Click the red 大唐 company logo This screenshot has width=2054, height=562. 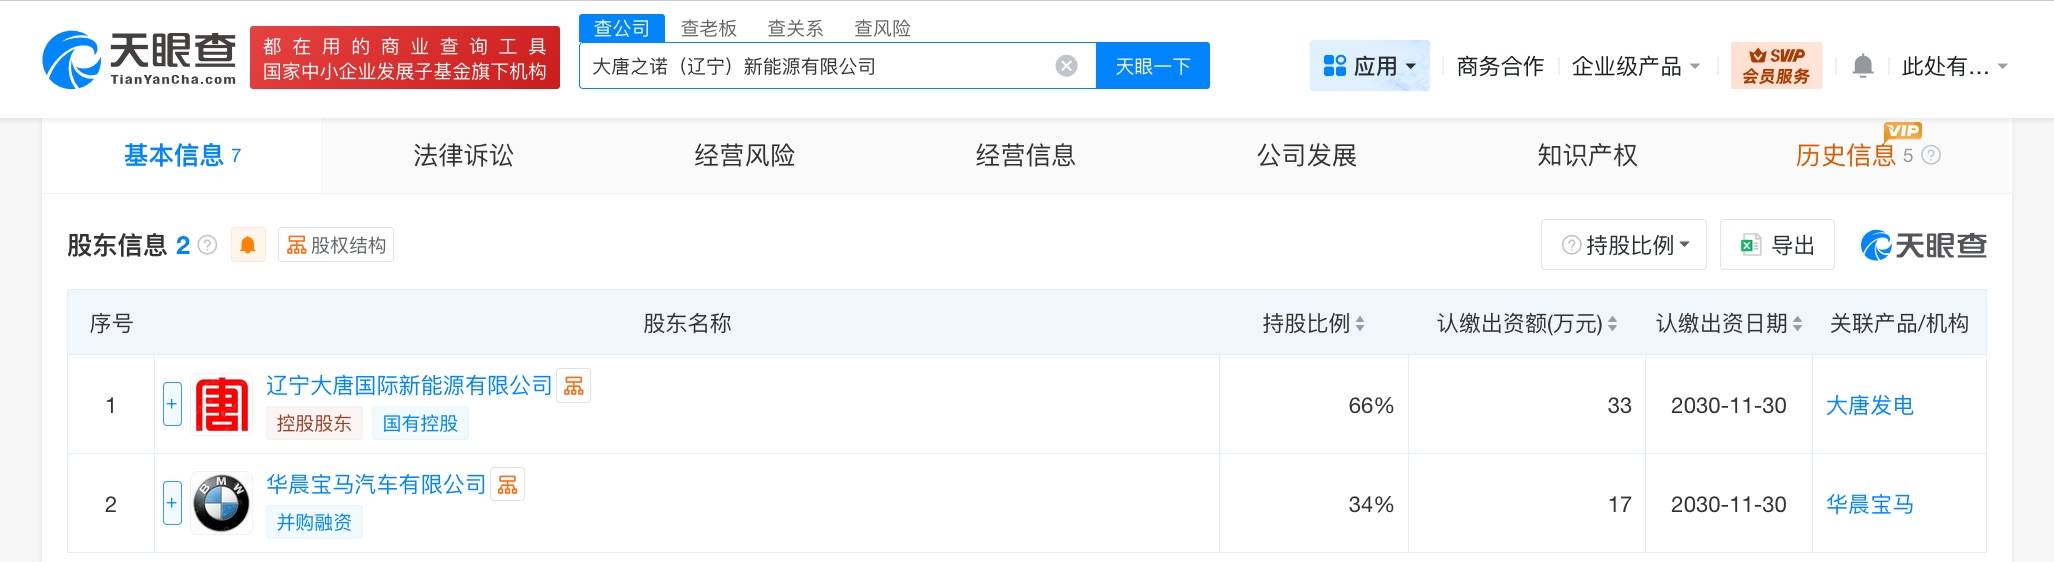221,405
